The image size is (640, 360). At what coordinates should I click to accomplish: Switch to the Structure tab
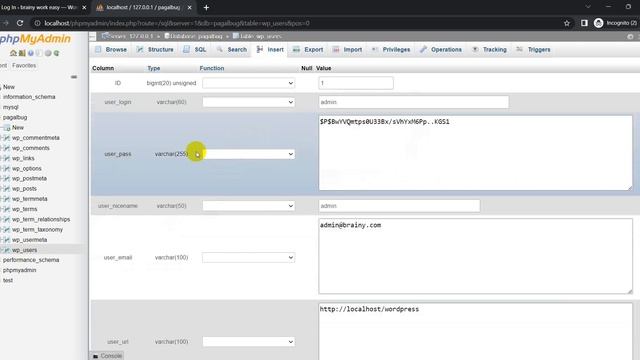tap(155, 49)
